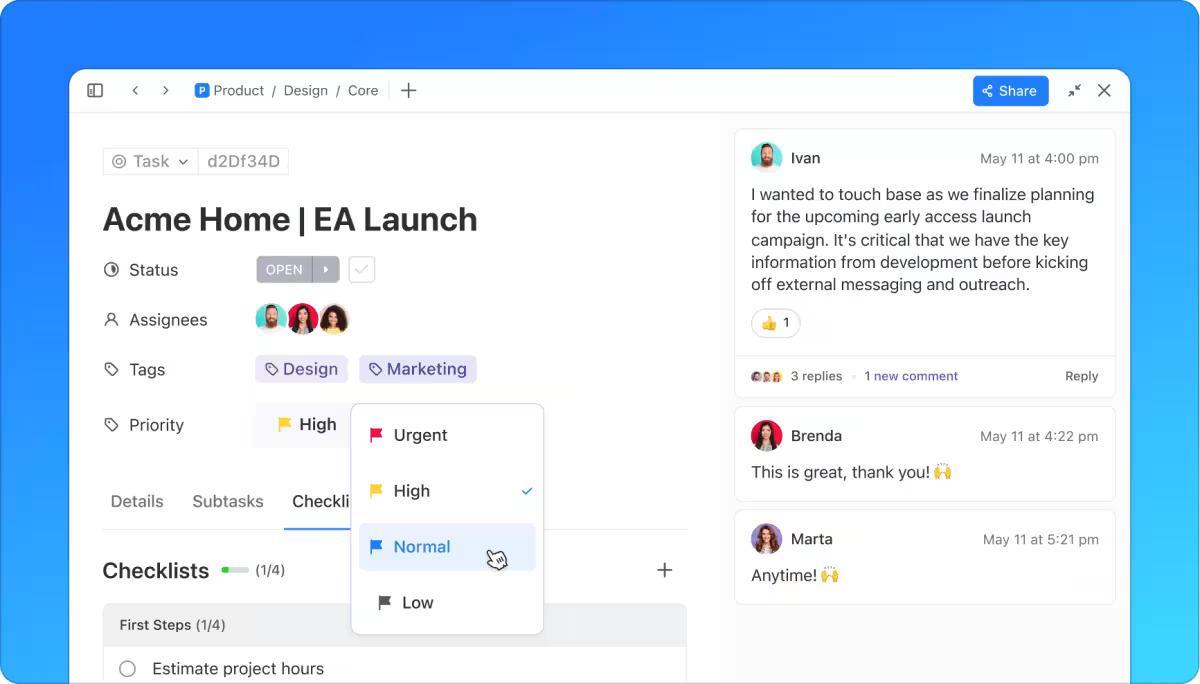Open 3 replies on Ivan's comment
The width and height of the screenshot is (1200, 684).
pos(816,376)
